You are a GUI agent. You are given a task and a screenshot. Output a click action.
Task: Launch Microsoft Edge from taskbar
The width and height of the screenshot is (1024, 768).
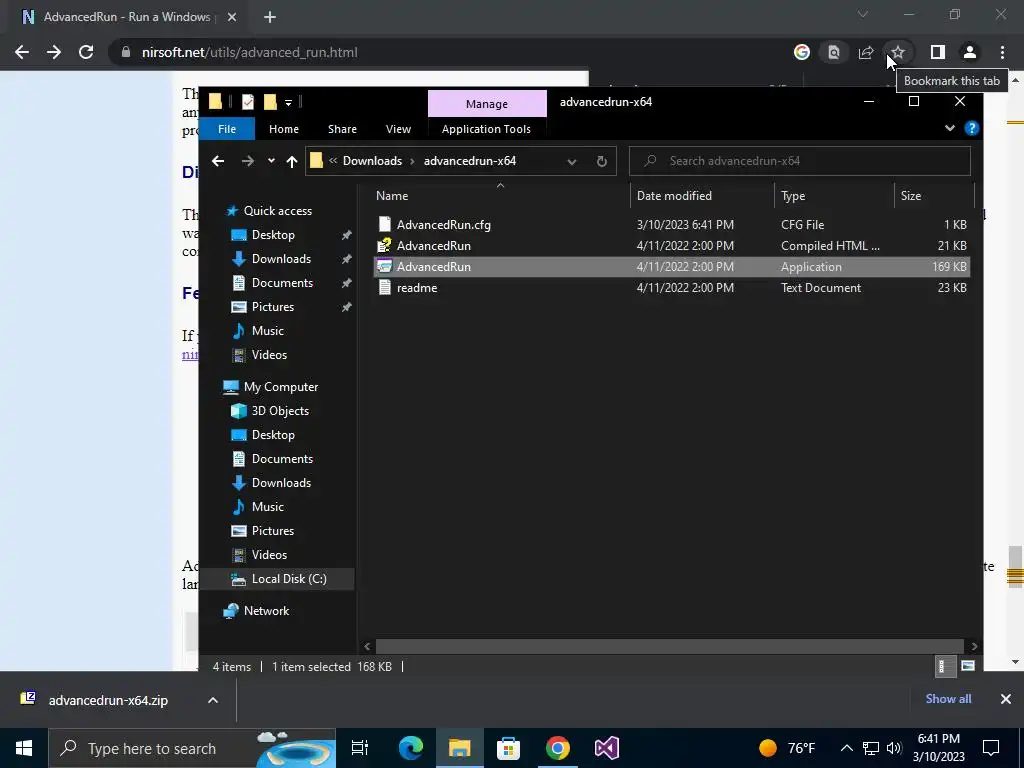point(411,748)
